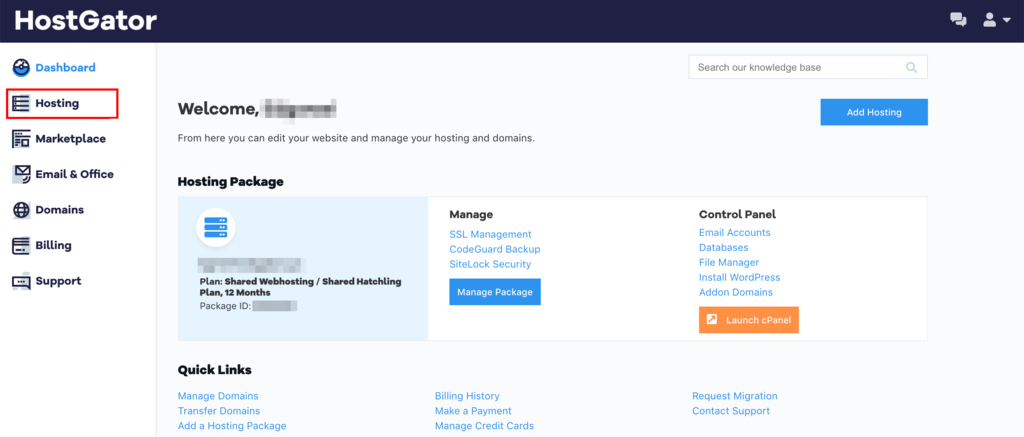Click the Hosting server icon in sidebar
Screen dimensions: 1024x437
[x=22, y=103]
